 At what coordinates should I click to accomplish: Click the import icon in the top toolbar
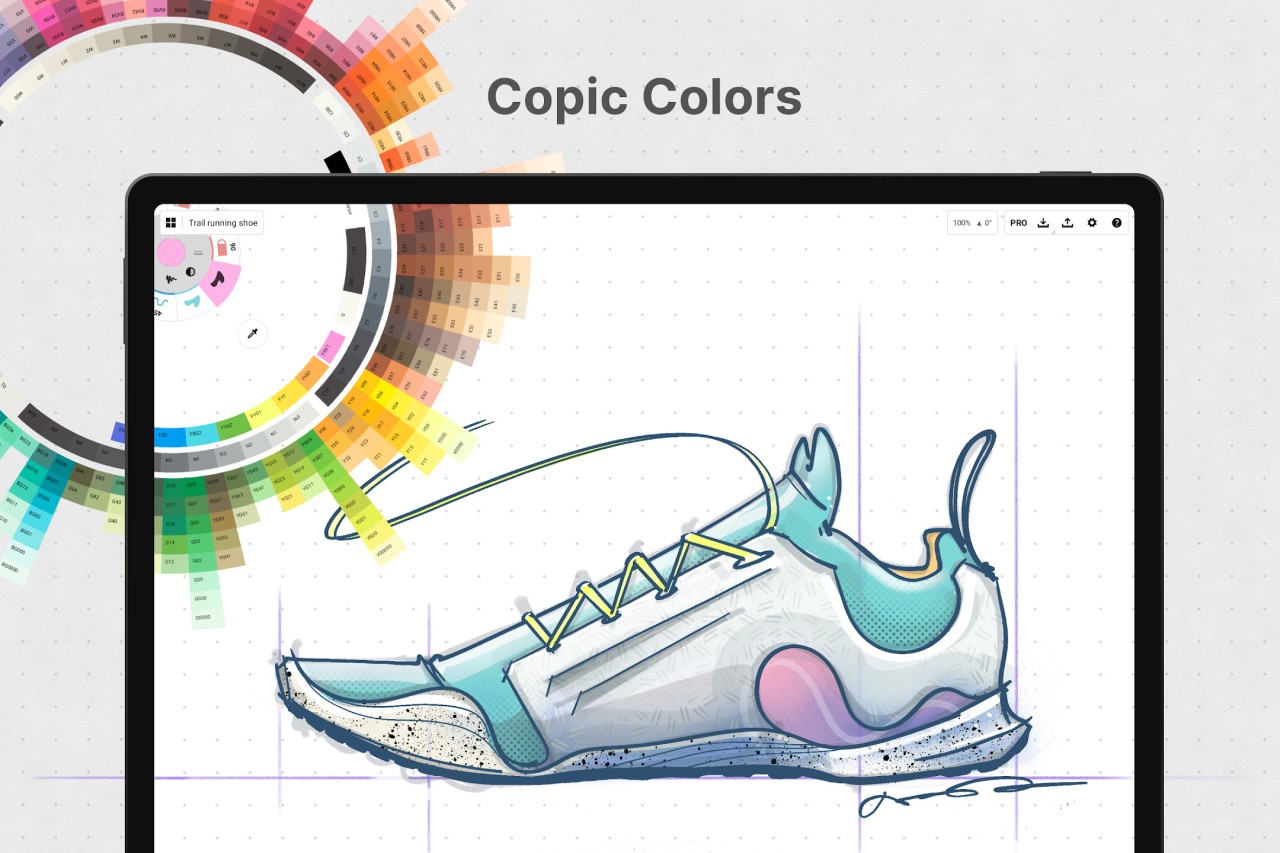[1043, 223]
